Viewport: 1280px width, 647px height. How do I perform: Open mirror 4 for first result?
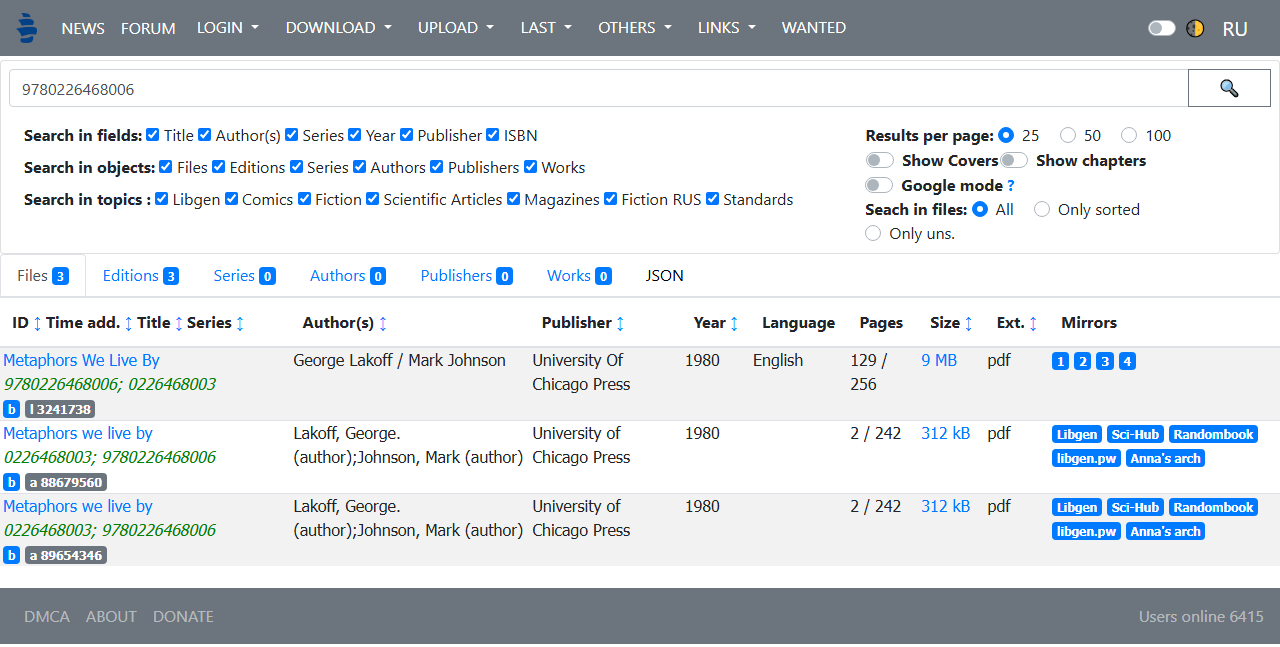[x=1127, y=361]
